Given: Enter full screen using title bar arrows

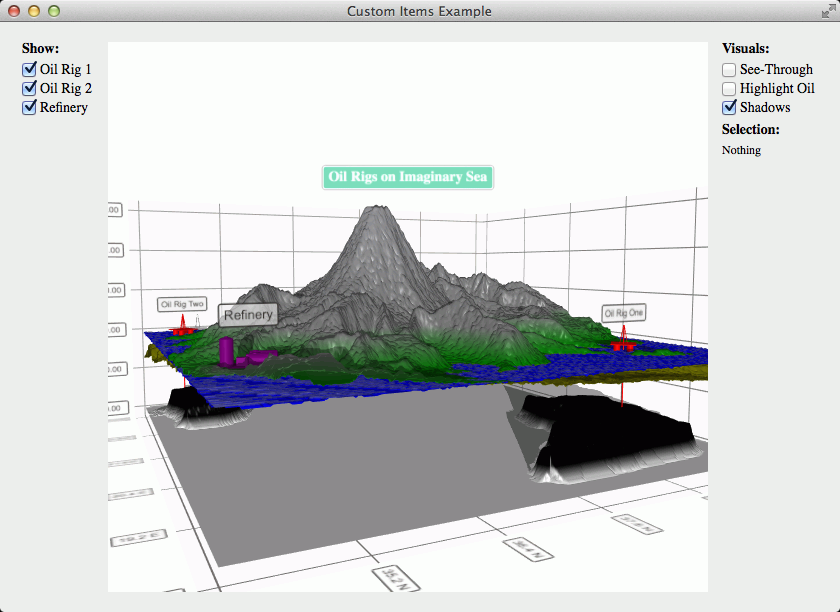Looking at the screenshot, I should [827, 11].
